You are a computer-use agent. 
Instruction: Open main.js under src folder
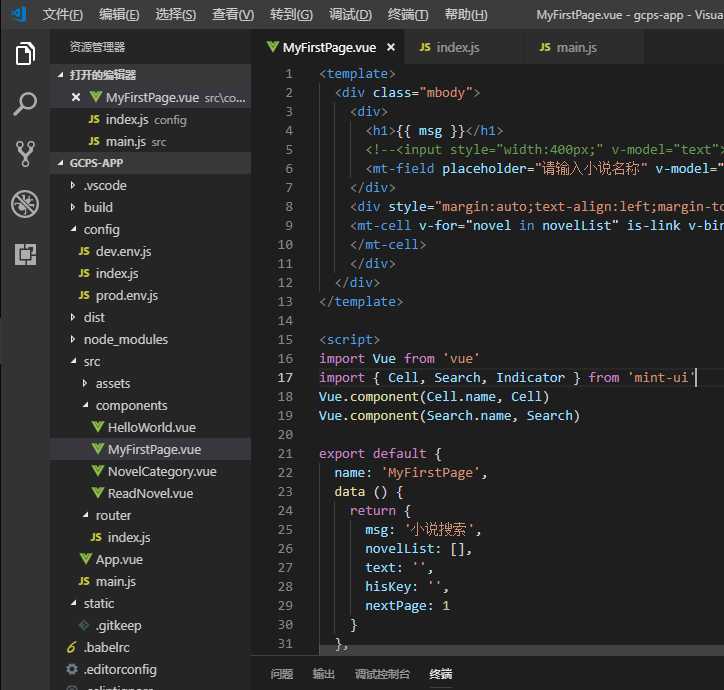coord(151,581)
